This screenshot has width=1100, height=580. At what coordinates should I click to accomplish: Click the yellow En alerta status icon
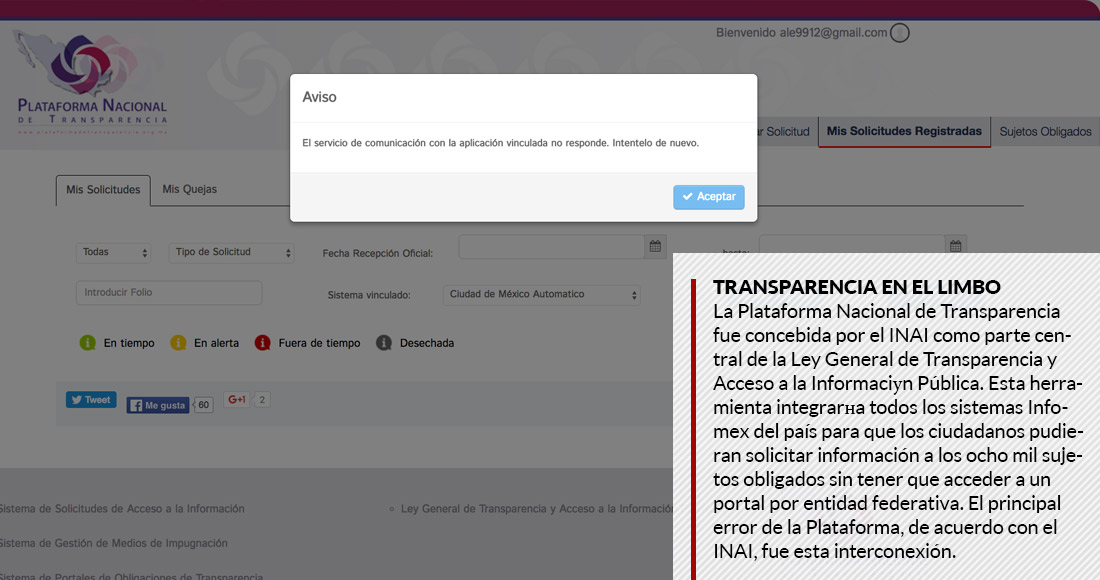[178, 343]
